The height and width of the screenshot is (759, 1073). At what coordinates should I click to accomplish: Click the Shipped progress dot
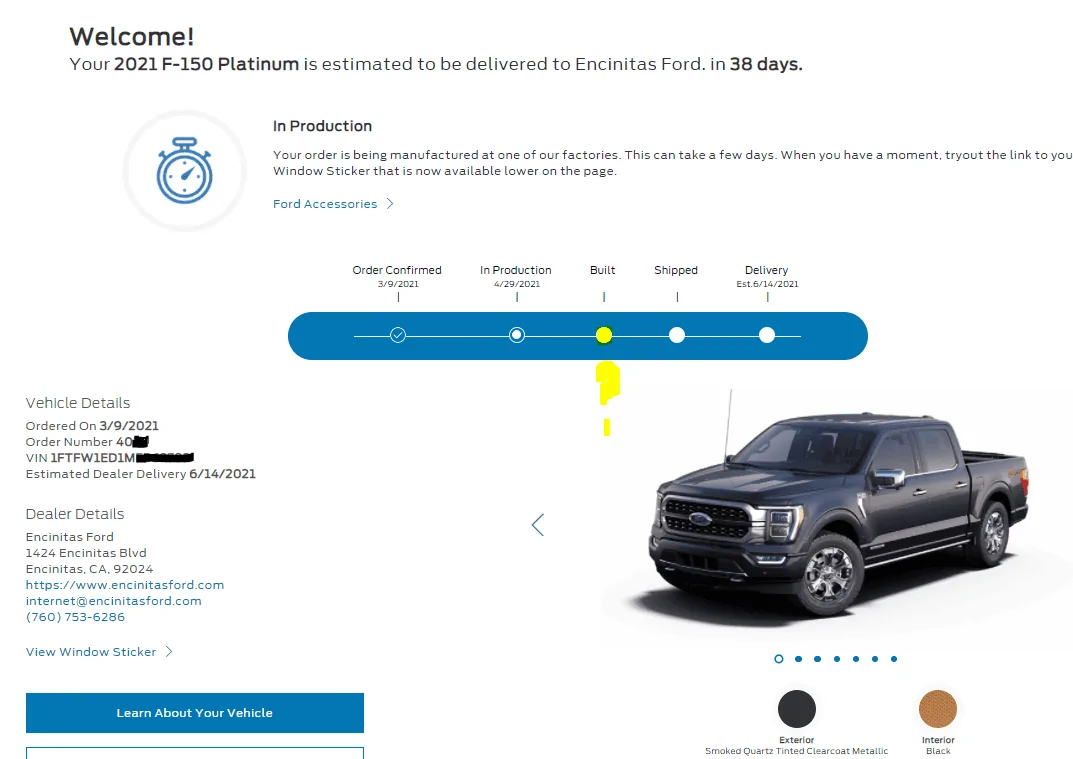[x=677, y=335]
